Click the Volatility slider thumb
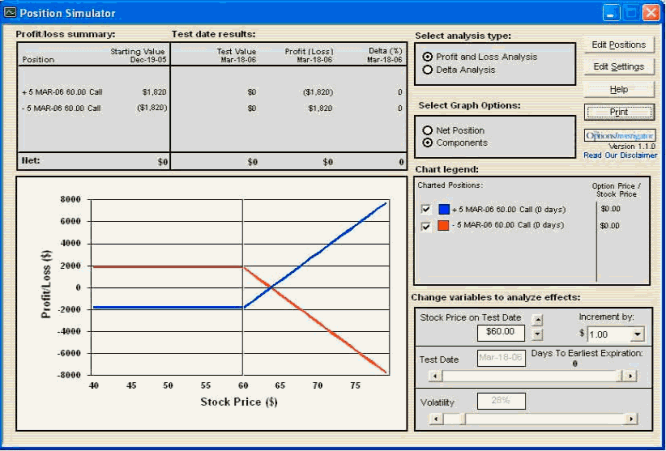 (462, 418)
